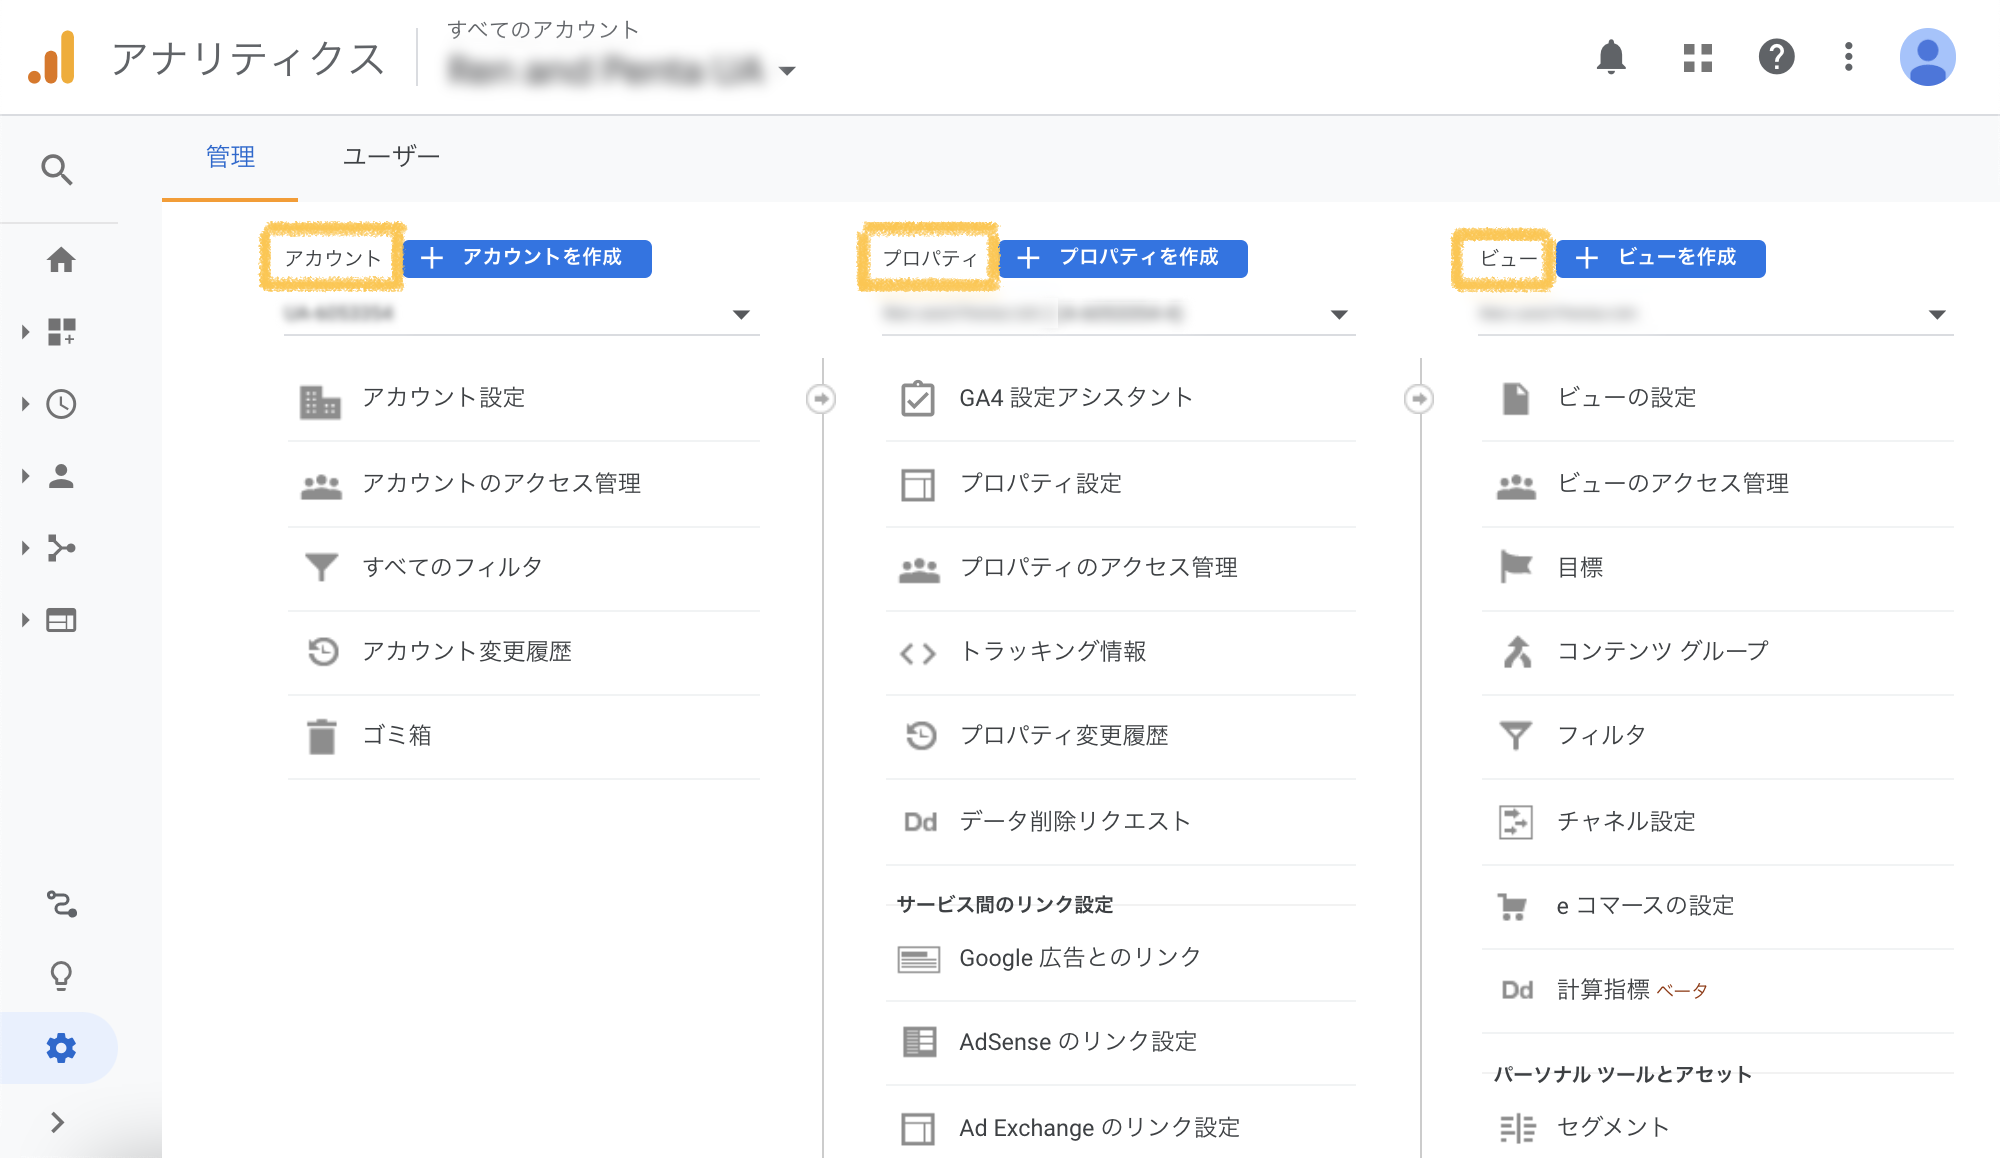Expand the Audience section arrow in sidebar

(26, 476)
